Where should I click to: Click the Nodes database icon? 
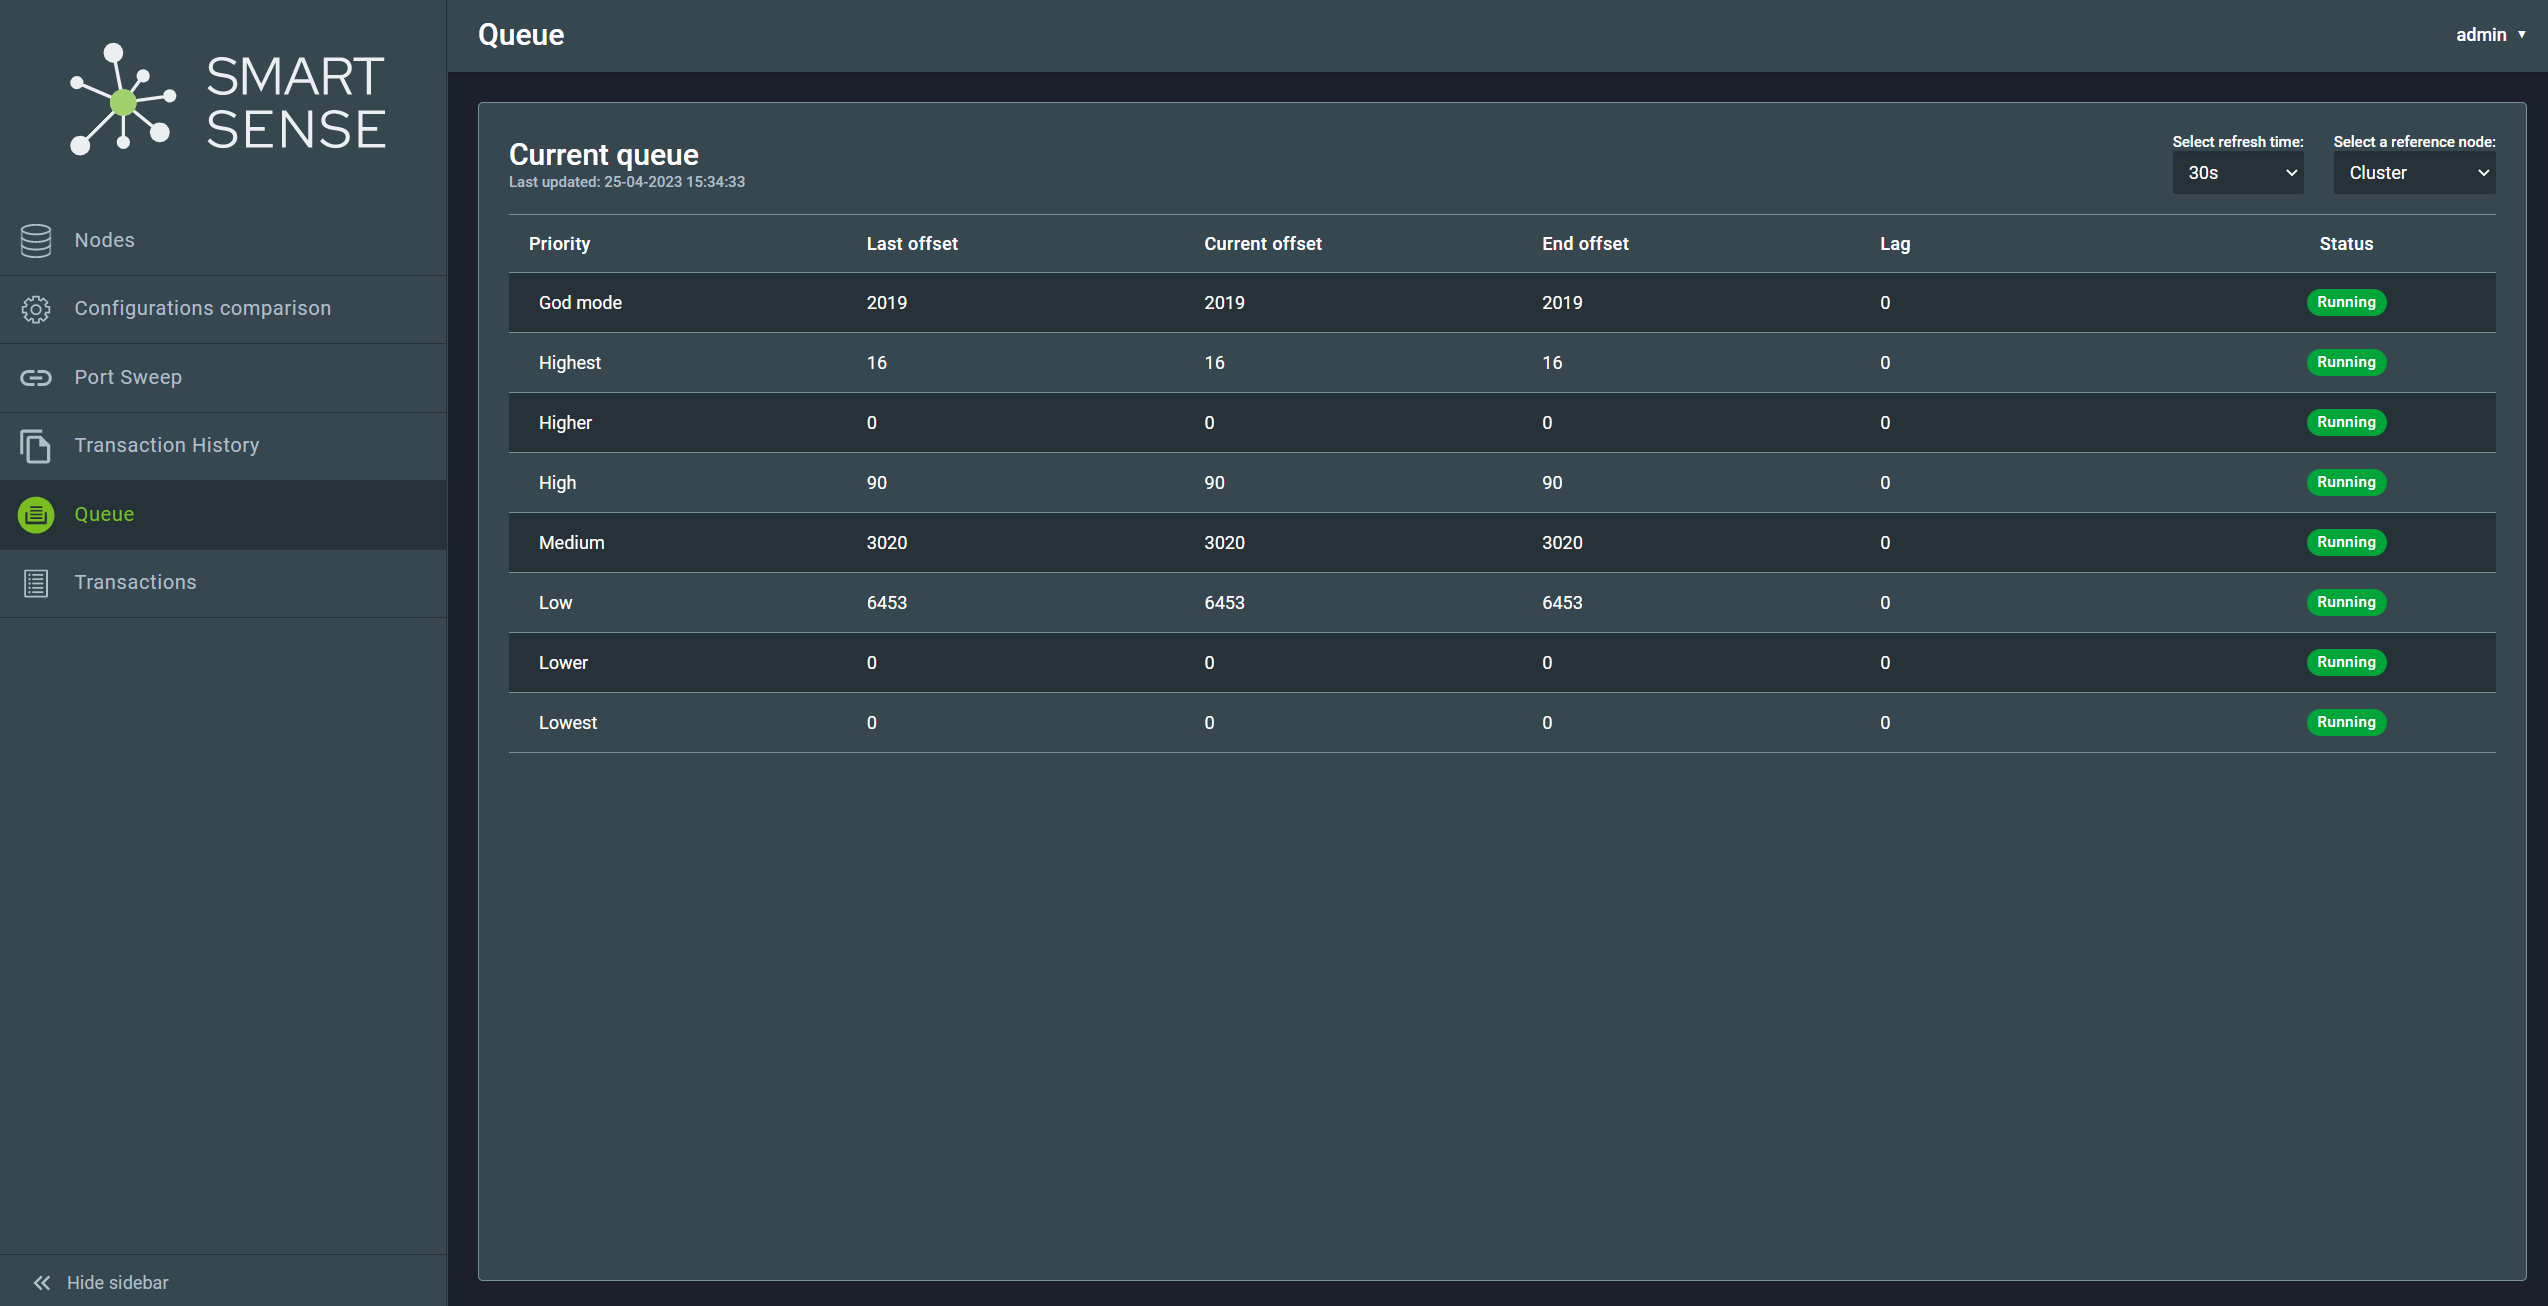click(x=36, y=241)
